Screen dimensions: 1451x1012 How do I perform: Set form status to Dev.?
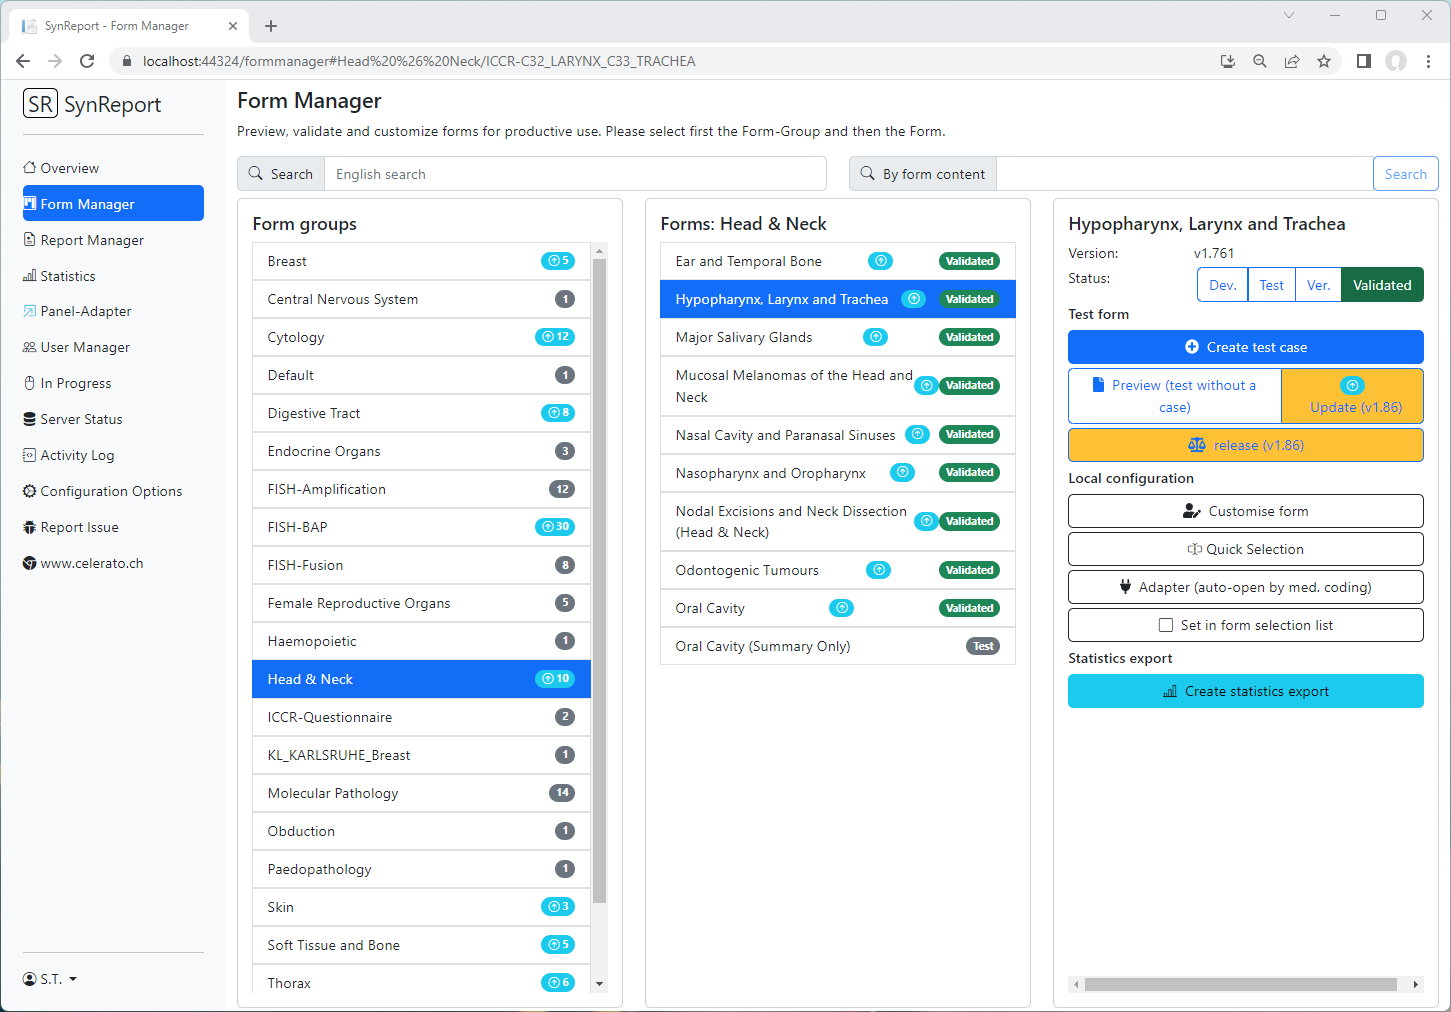(x=1222, y=285)
